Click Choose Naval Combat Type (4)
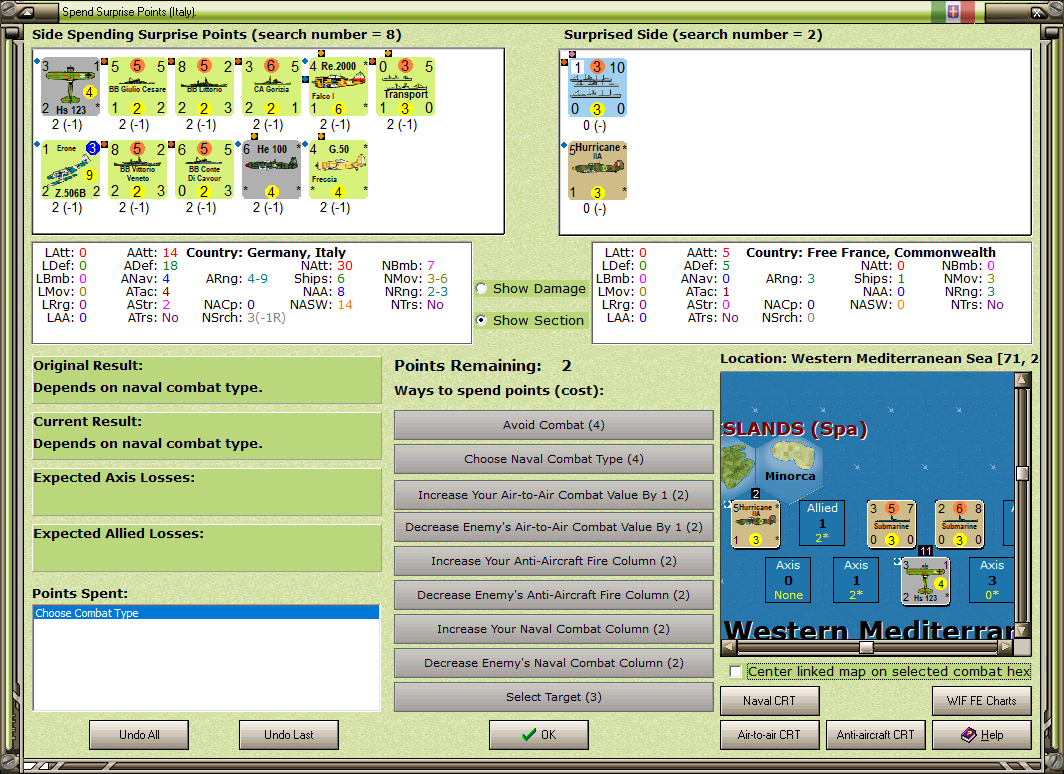The image size is (1064, 774). [x=553, y=459]
